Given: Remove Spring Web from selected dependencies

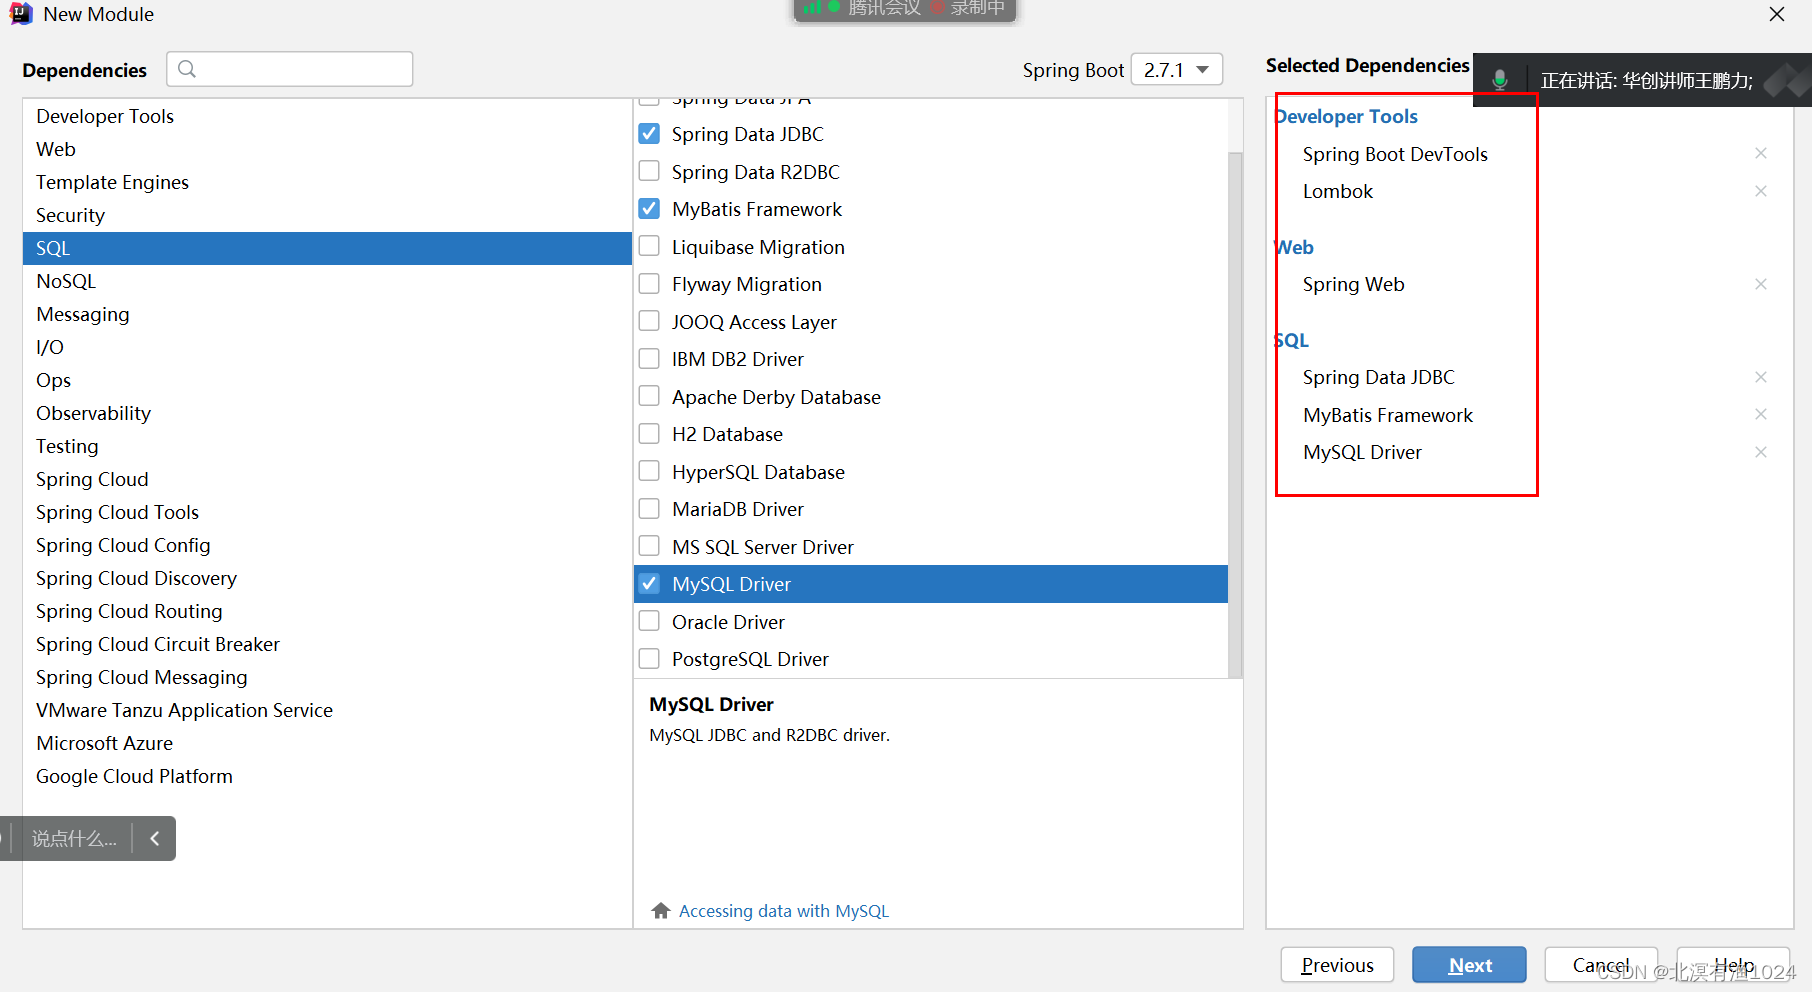Looking at the screenshot, I should [1761, 284].
